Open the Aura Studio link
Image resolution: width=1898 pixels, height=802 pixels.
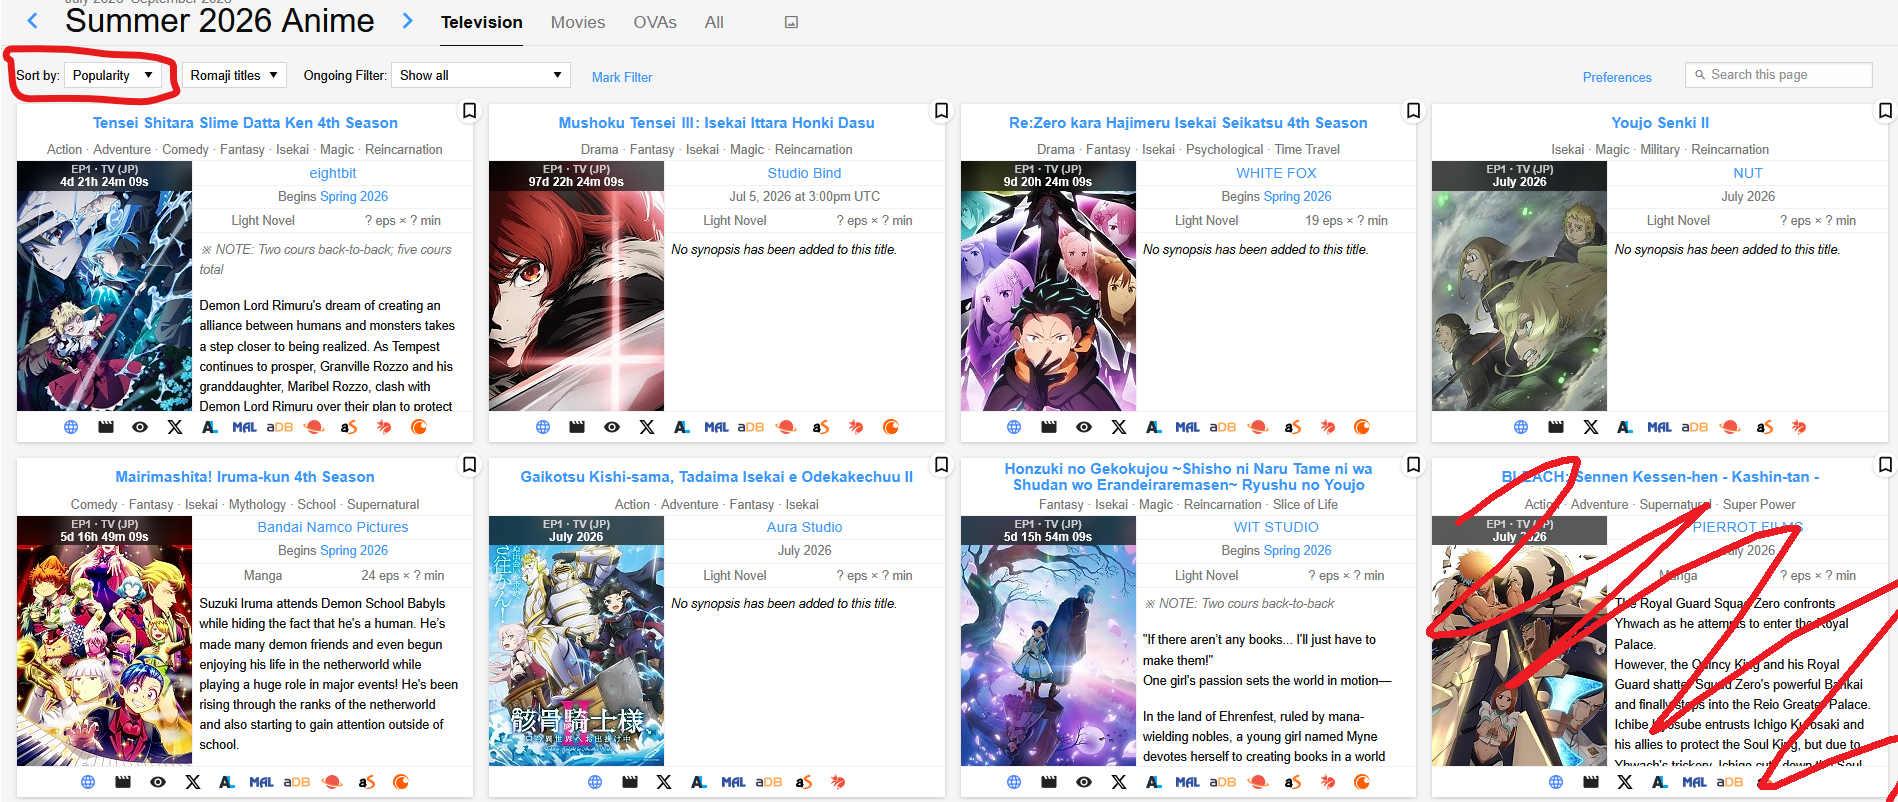coord(804,527)
